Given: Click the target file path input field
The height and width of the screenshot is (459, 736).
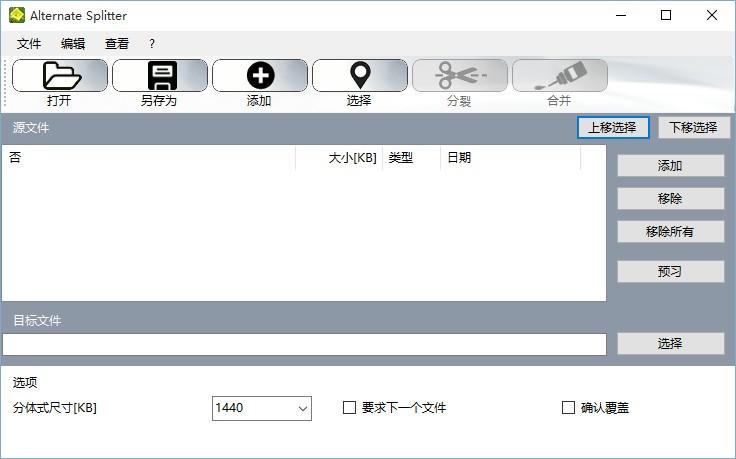Looking at the screenshot, I should click(x=304, y=344).
